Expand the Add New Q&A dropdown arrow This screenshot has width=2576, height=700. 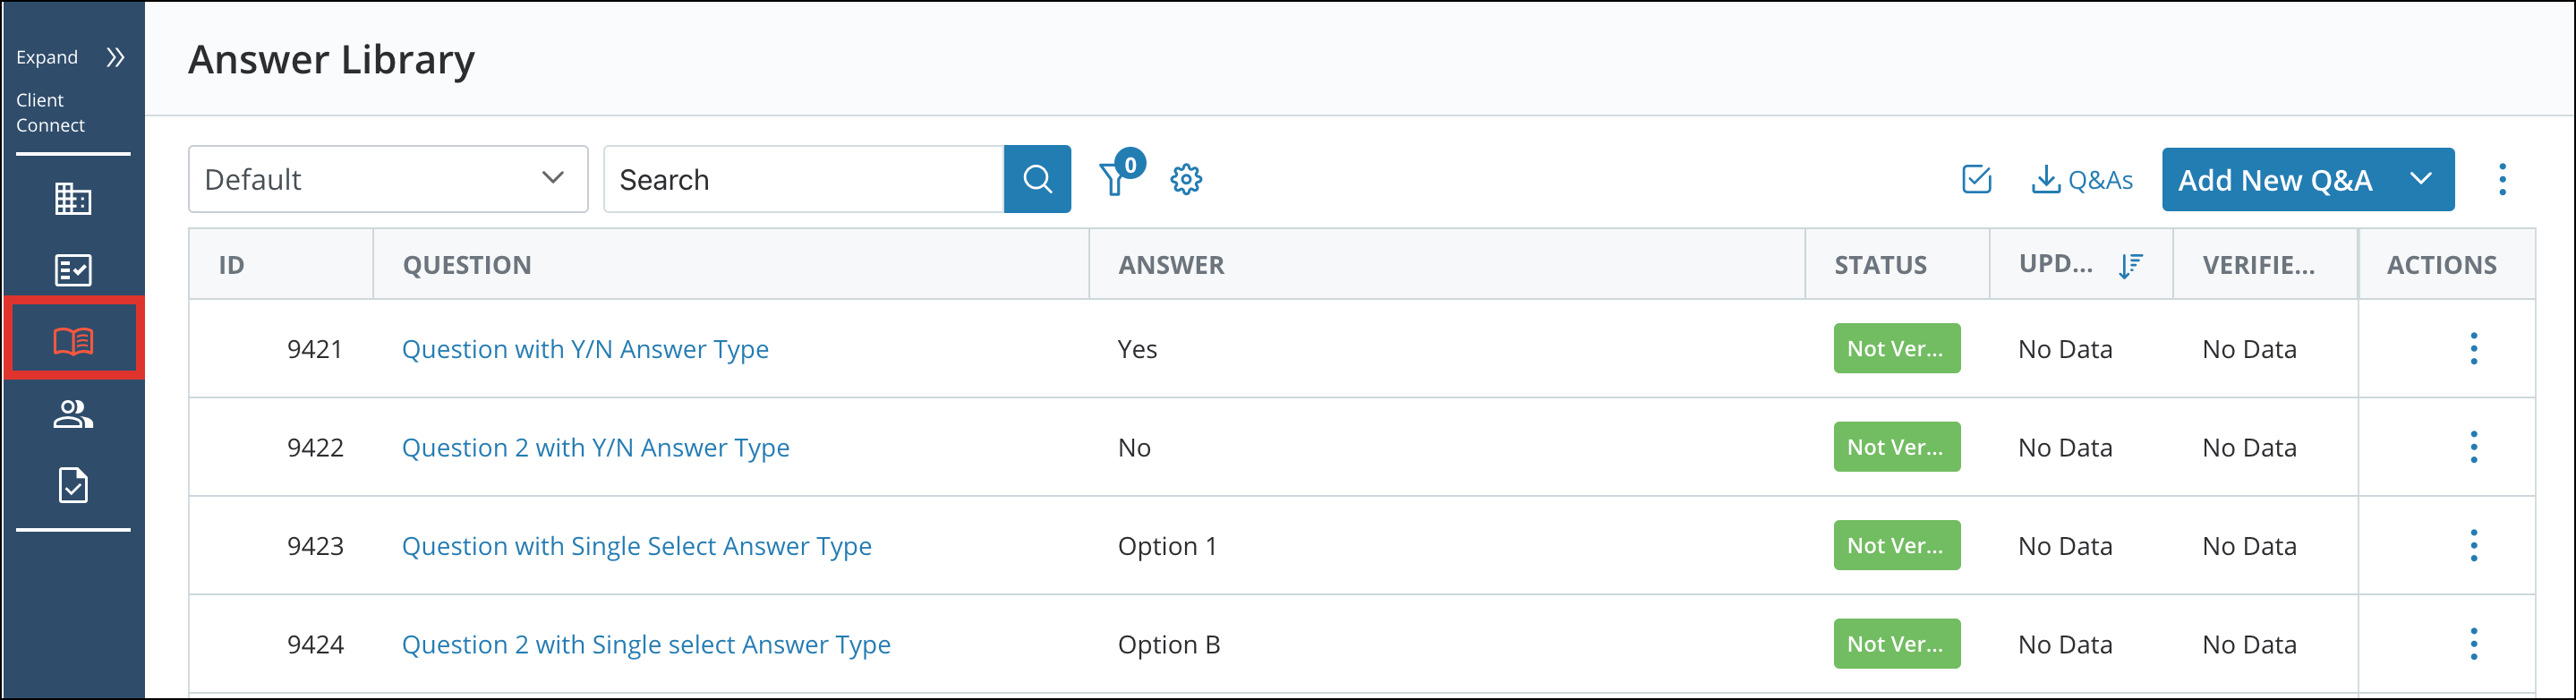pos(2421,180)
